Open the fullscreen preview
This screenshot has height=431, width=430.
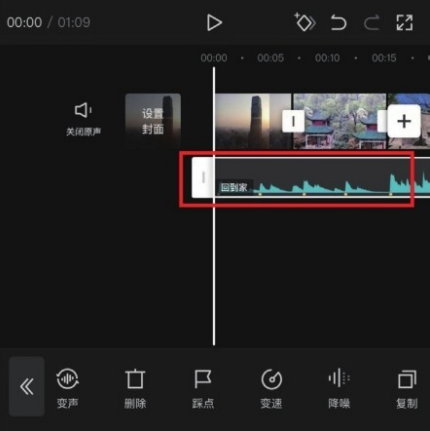[405, 23]
